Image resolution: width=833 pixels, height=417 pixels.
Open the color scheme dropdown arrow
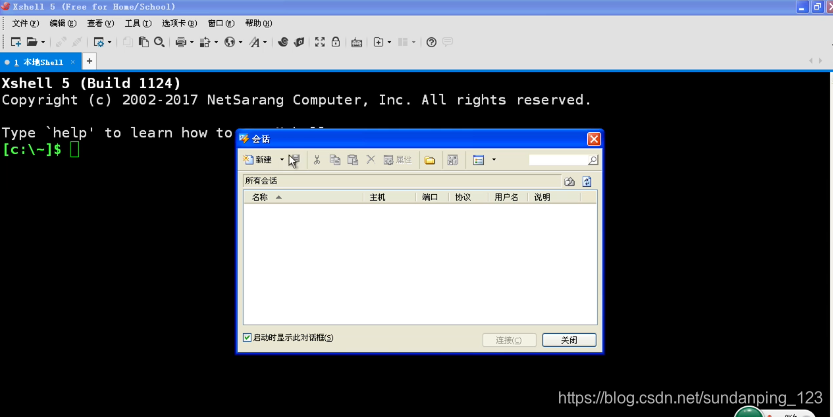point(216,42)
